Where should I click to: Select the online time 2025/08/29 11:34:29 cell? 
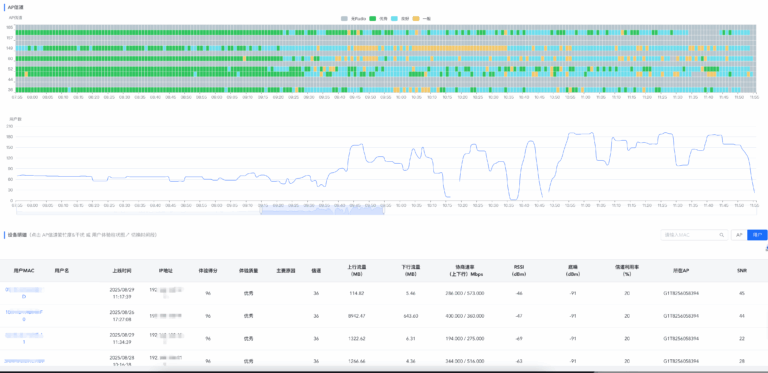(x=122, y=338)
